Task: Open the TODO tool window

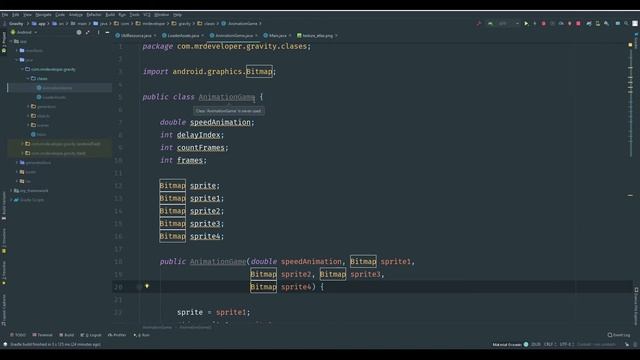Action: (18, 335)
